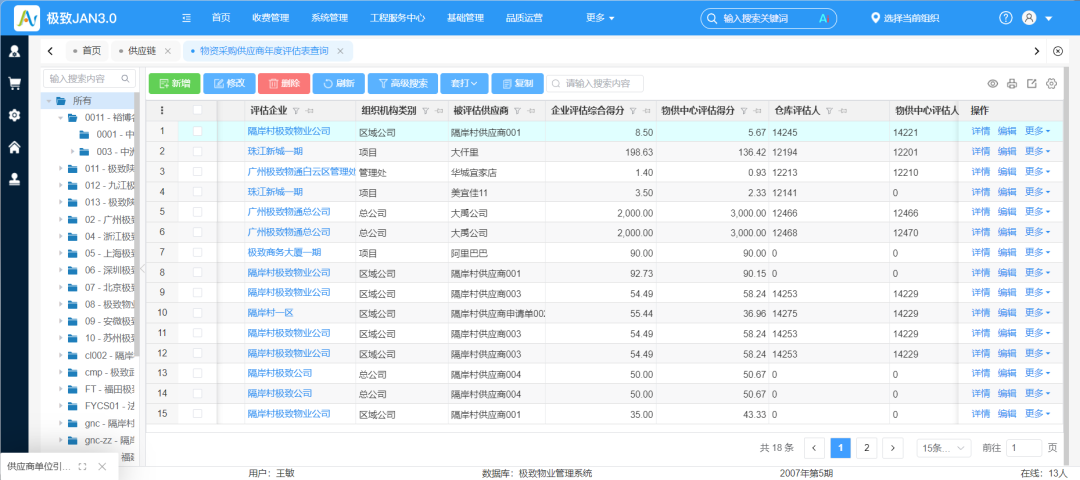
Task: Click filter icon on 评估企业 column
Action: pyautogui.click(x=296, y=110)
